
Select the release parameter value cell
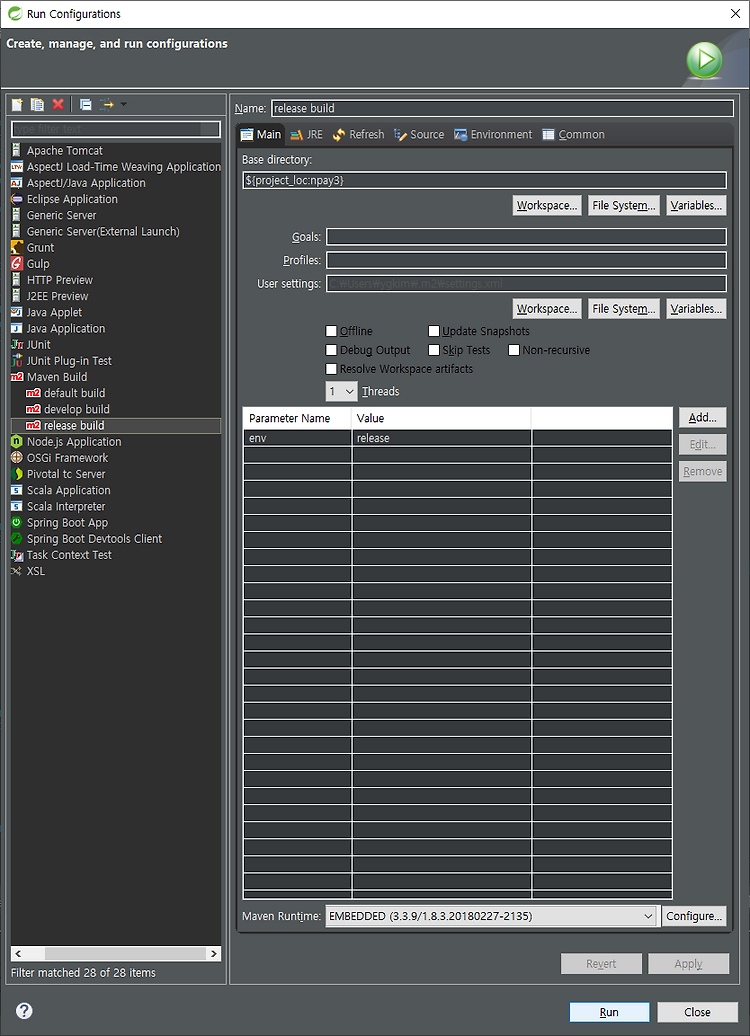(x=442, y=438)
